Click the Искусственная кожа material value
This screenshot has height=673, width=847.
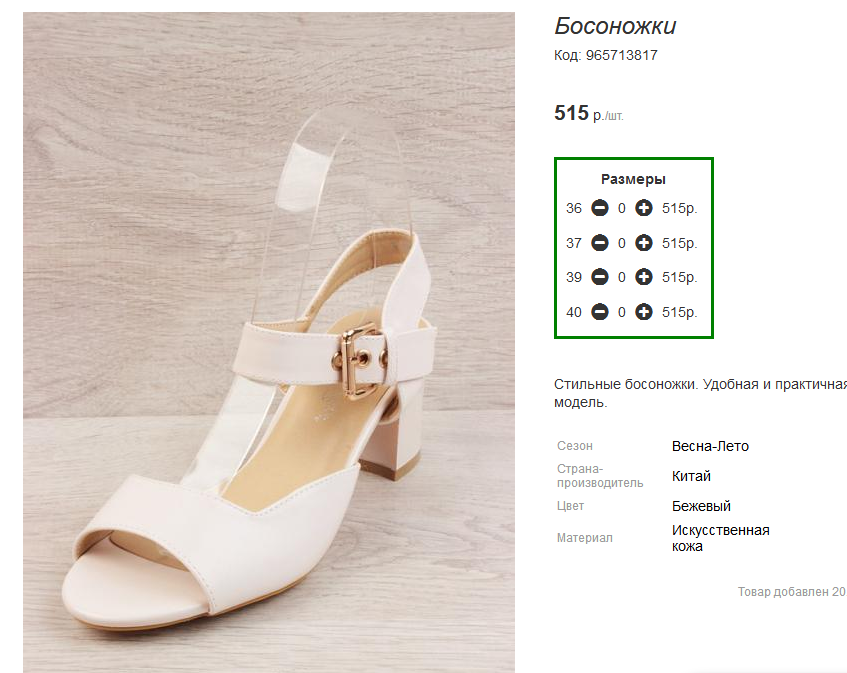(x=721, y=538)
